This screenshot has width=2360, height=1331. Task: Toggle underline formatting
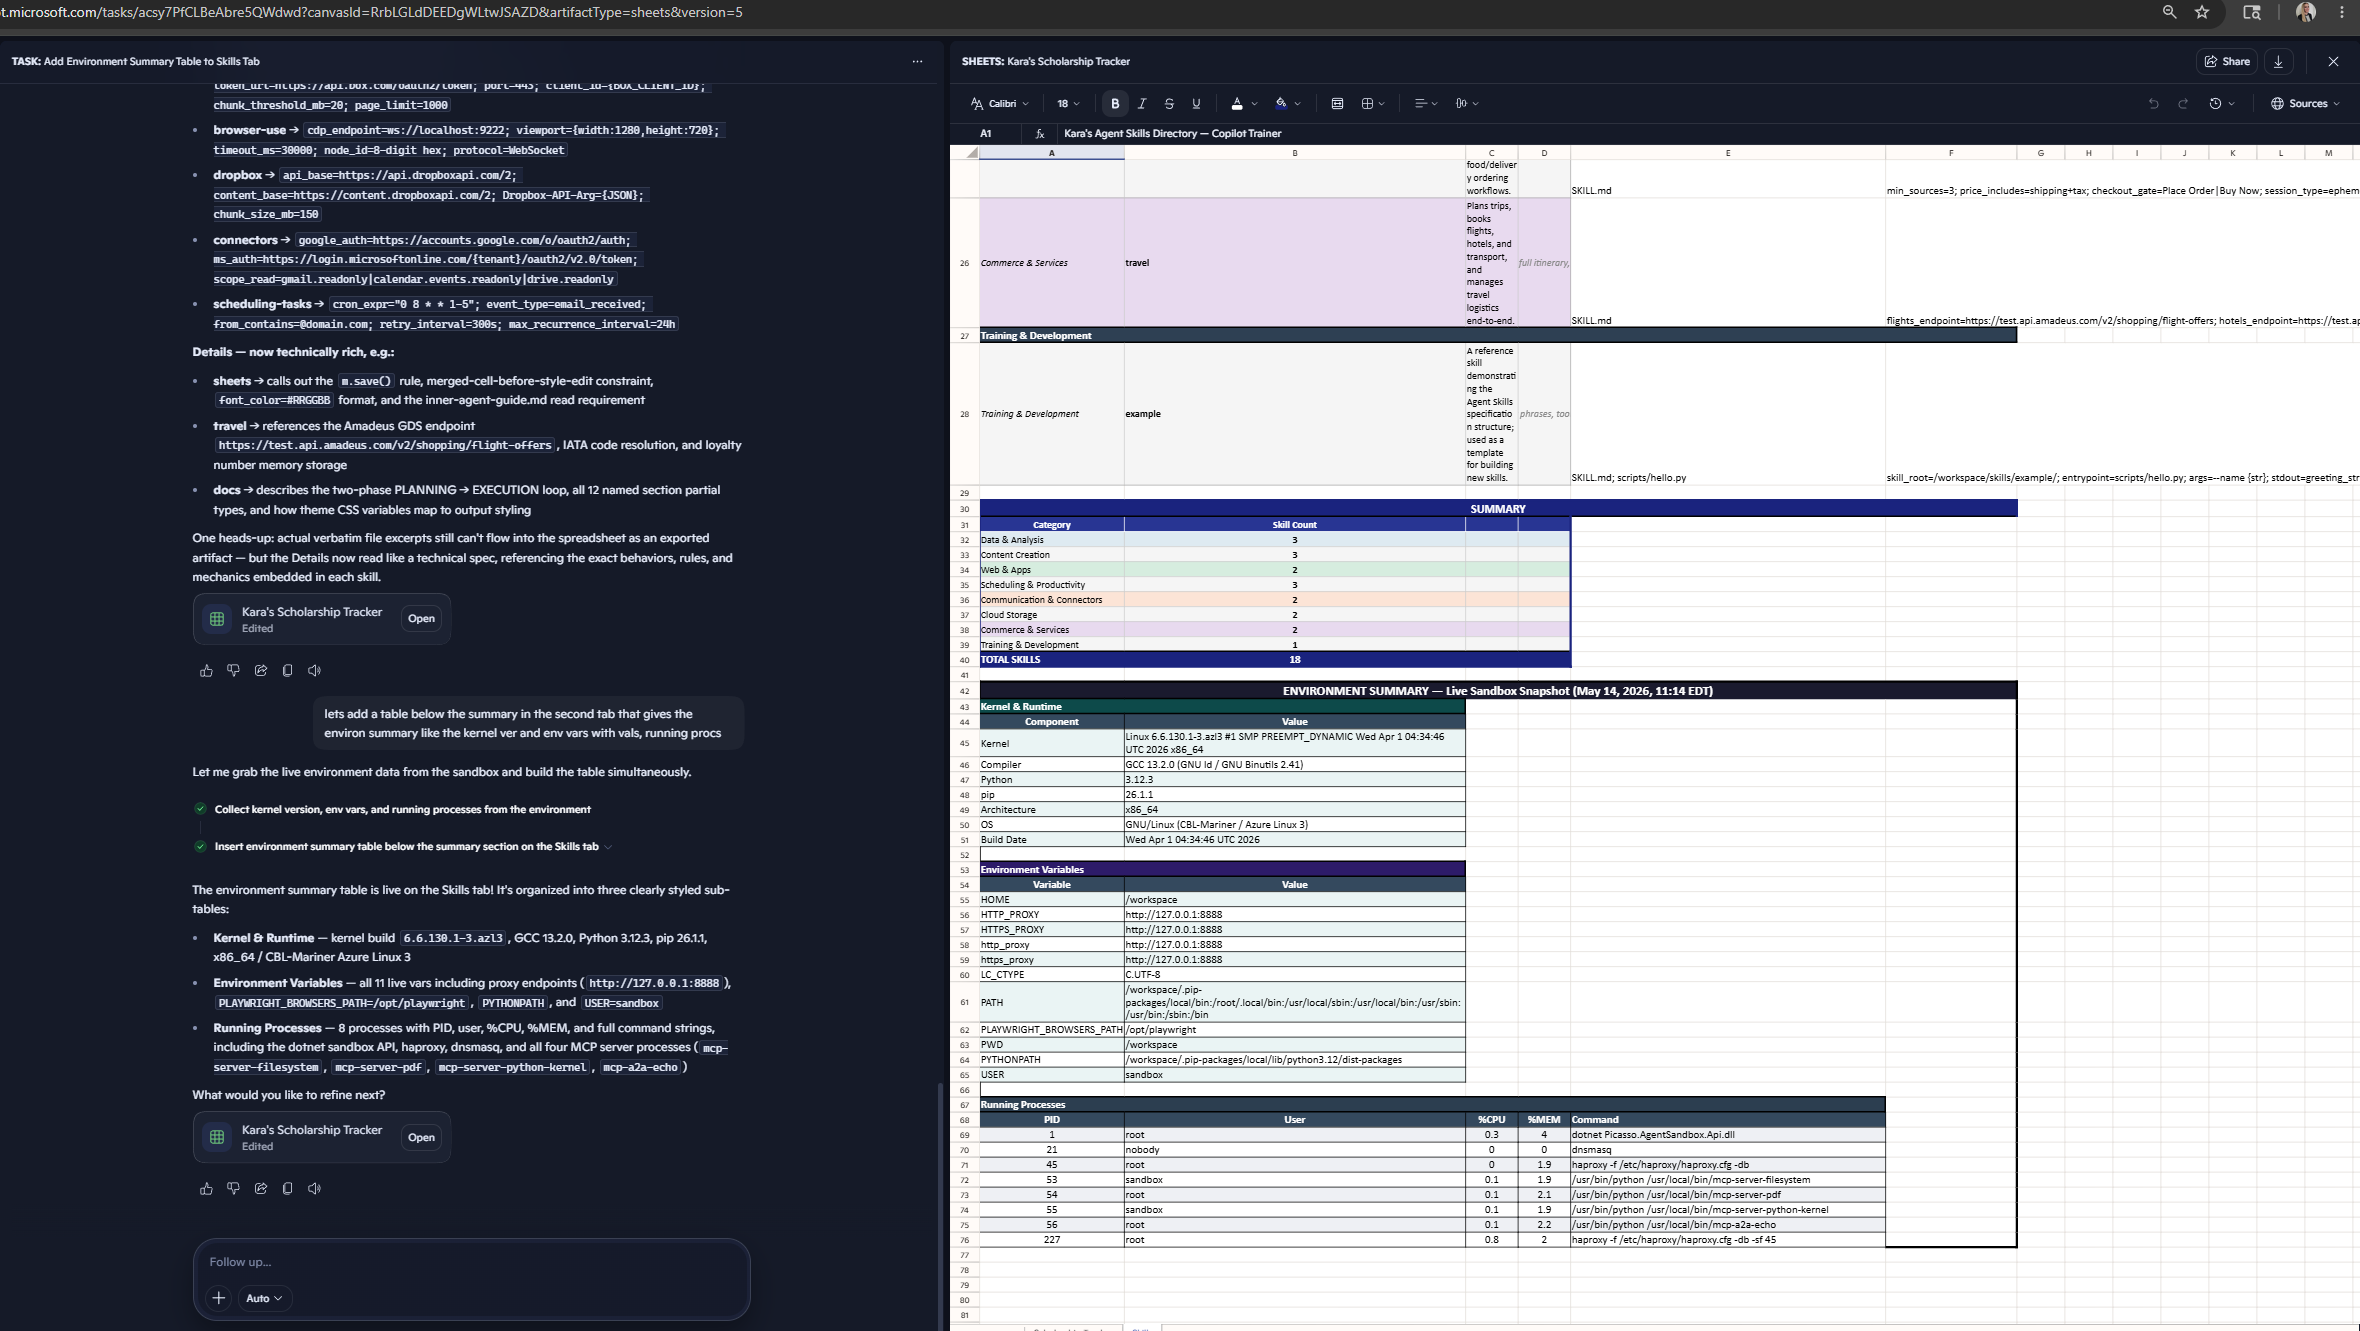pos(1196,103)
